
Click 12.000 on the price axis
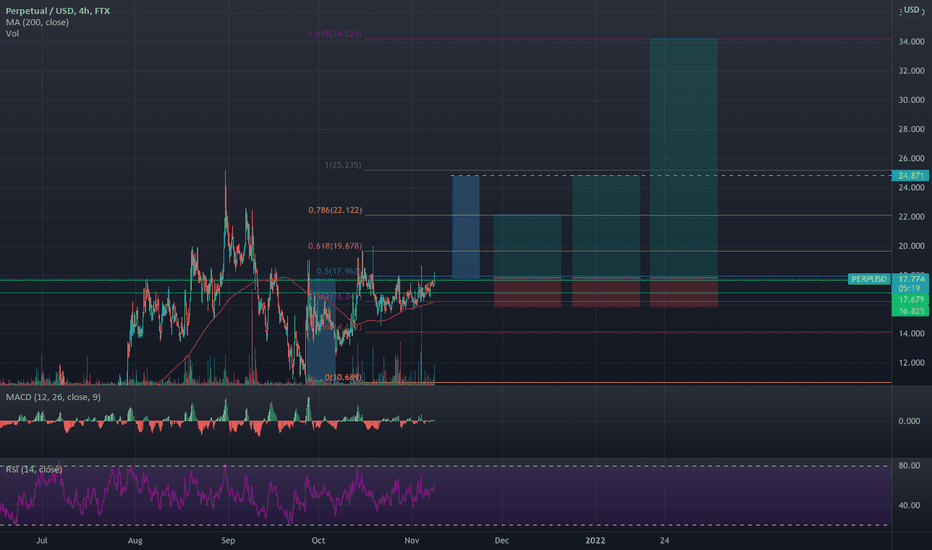tap(911, 363)
